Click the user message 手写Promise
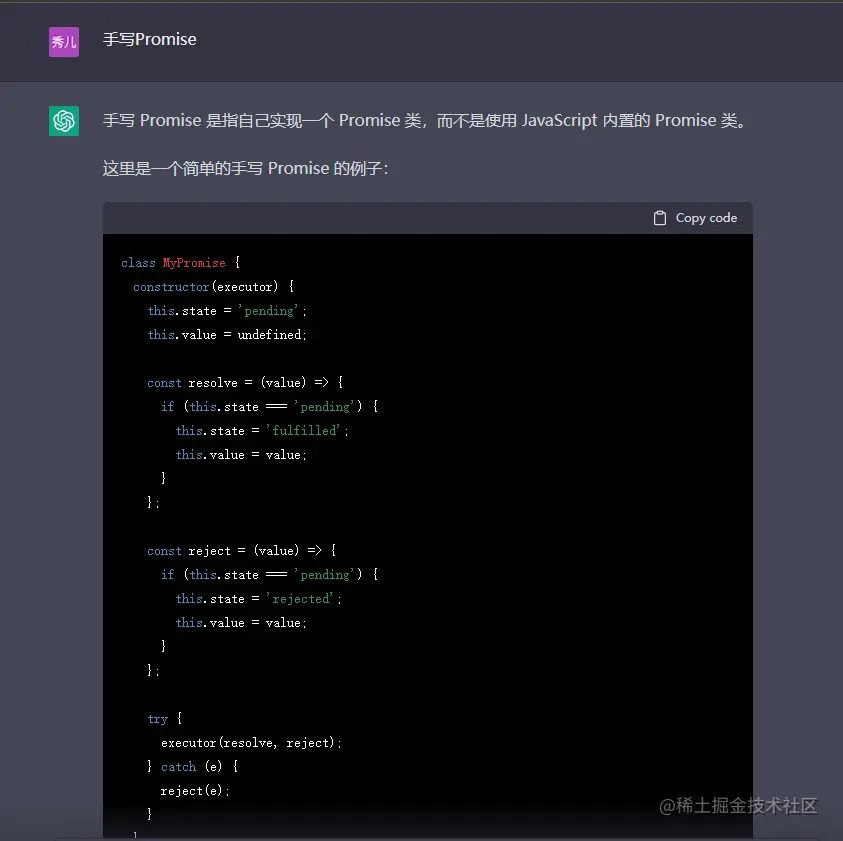The height and width of the screenshot is (841, 843). 149,39
